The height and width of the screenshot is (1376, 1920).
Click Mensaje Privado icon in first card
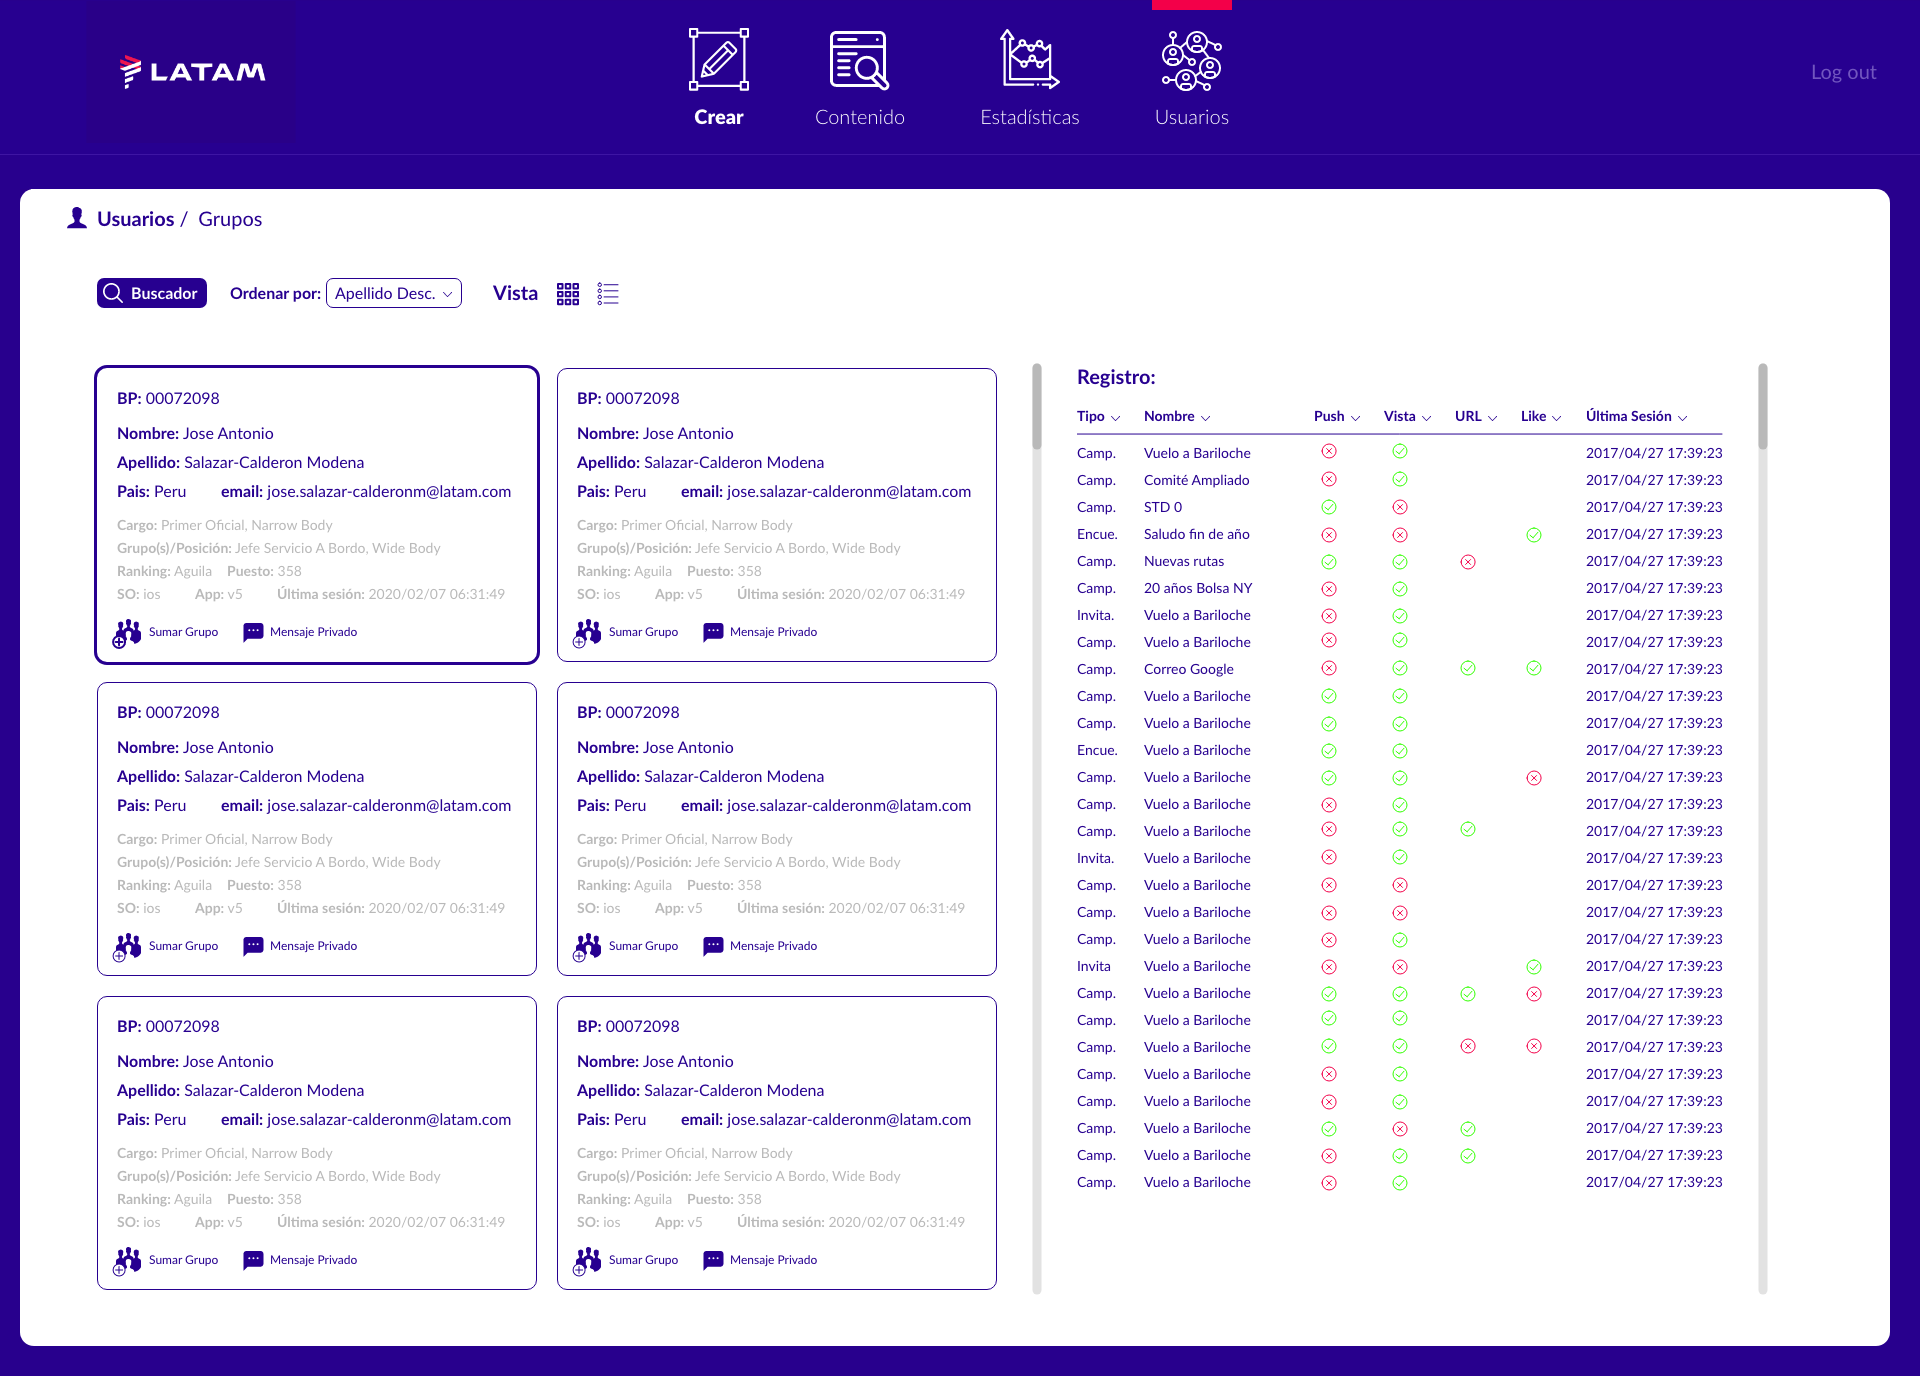(x=253, y=632)
